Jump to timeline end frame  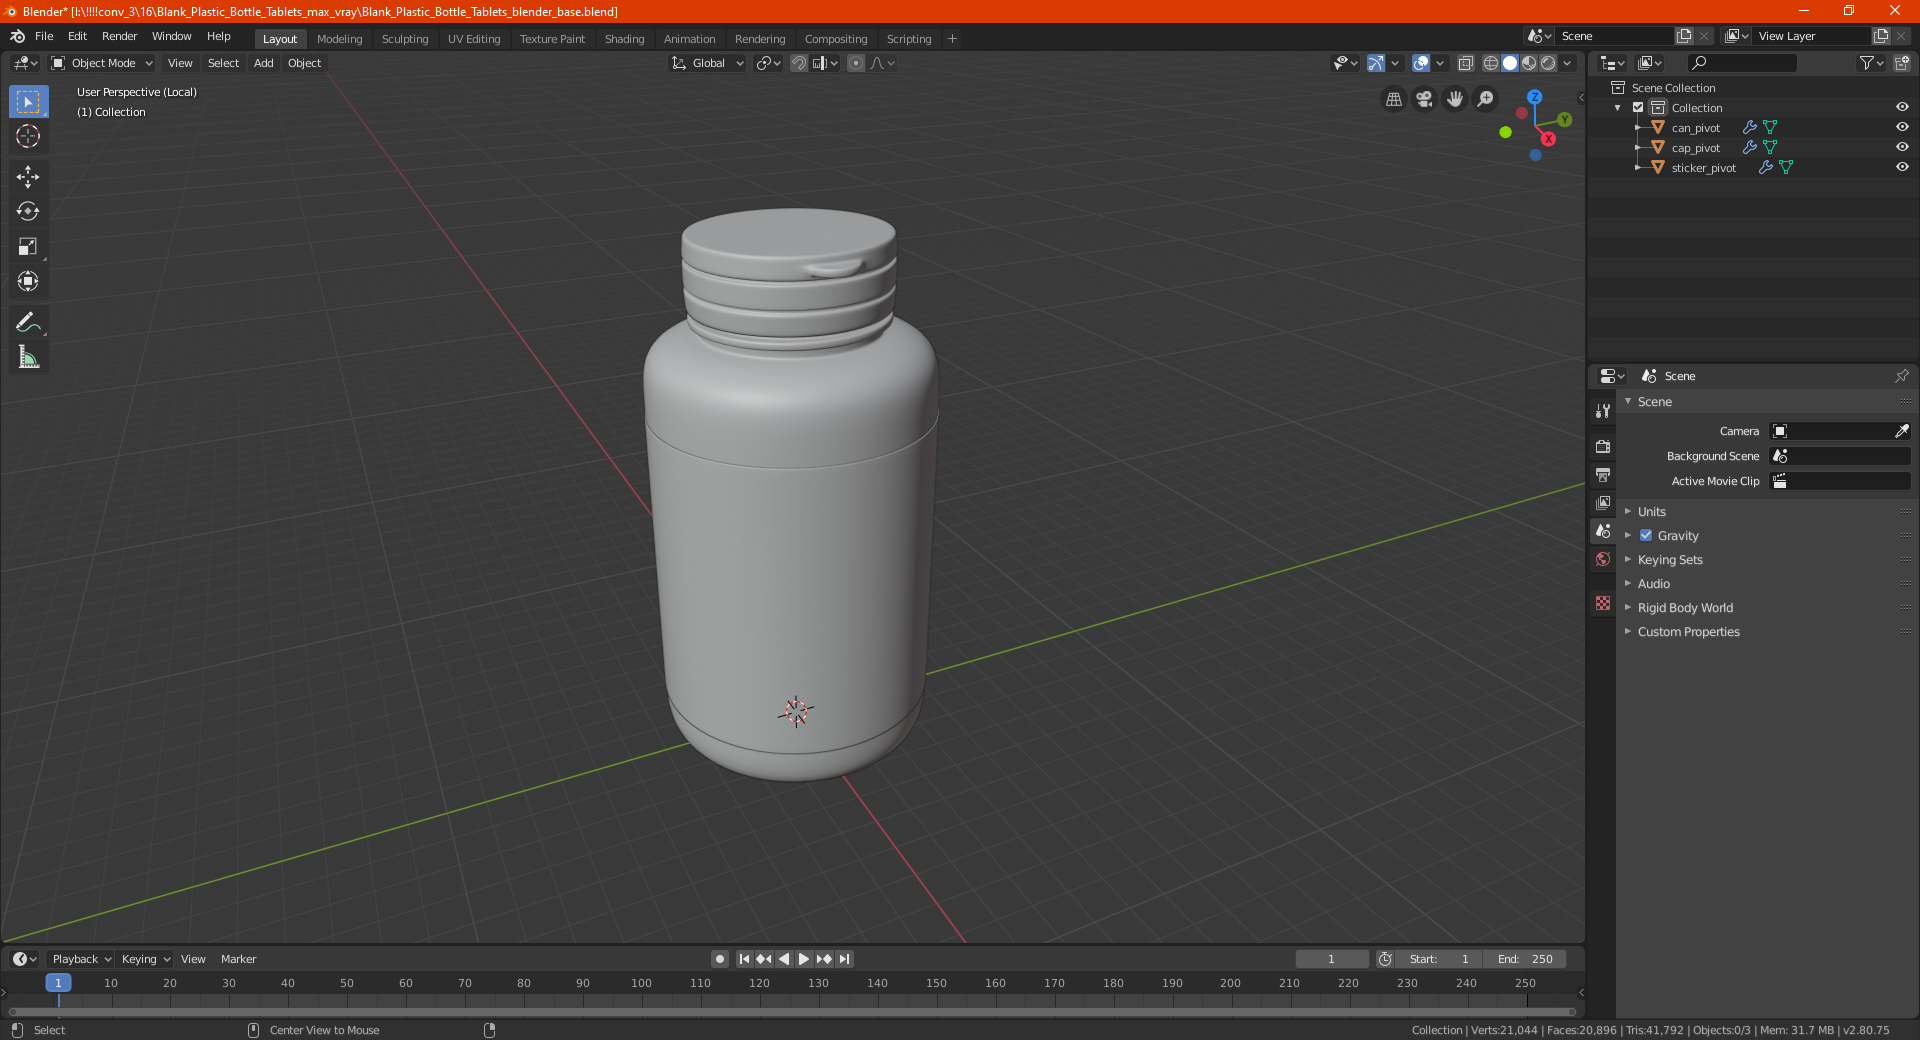(845, 959)
